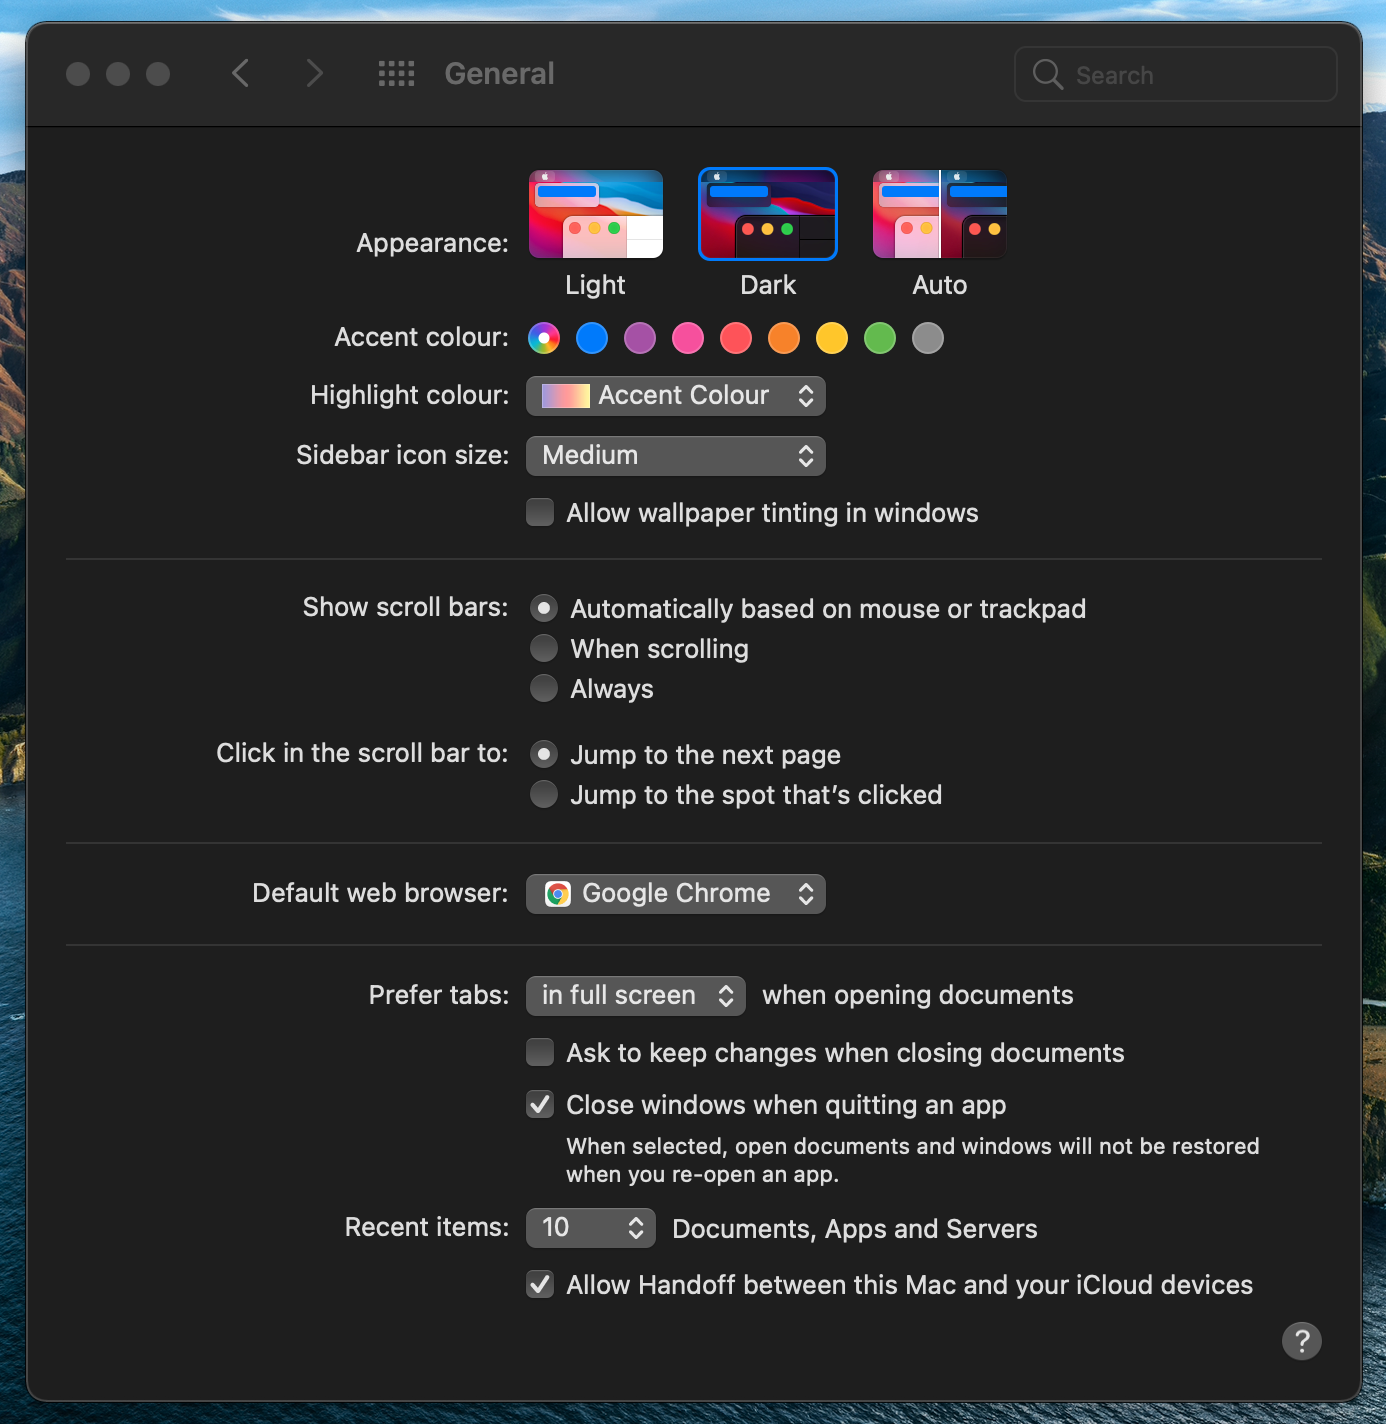Select the Dark appearance thumbnail

point(768,214)
